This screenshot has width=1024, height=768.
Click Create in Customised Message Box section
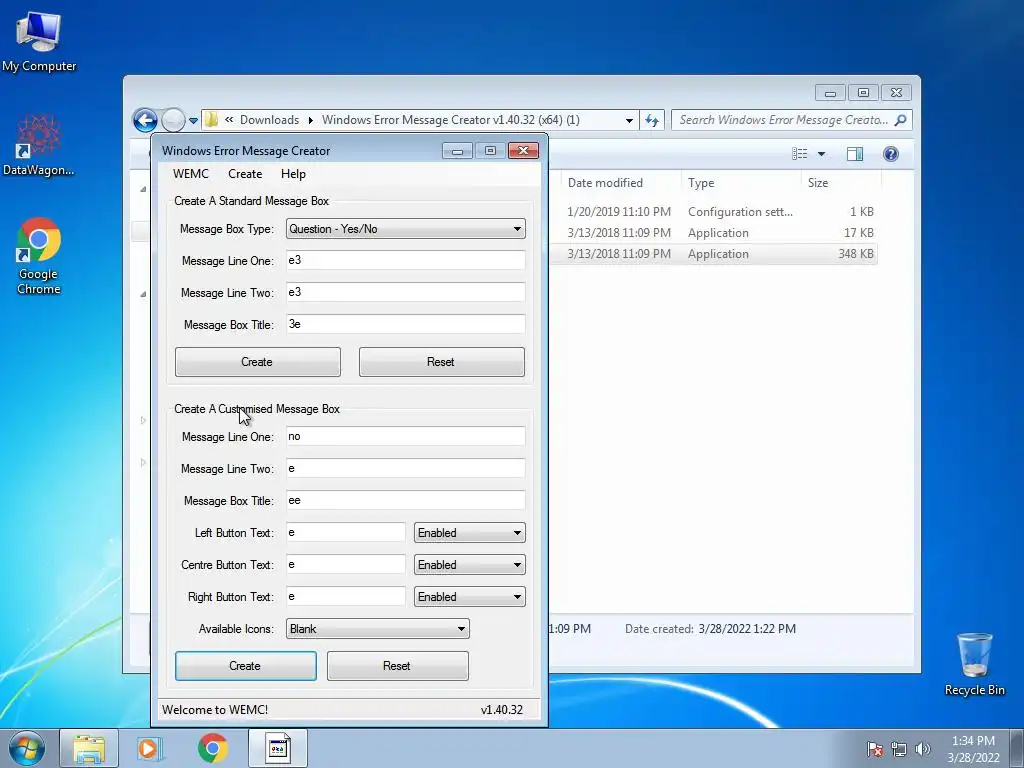click(246, 666)
